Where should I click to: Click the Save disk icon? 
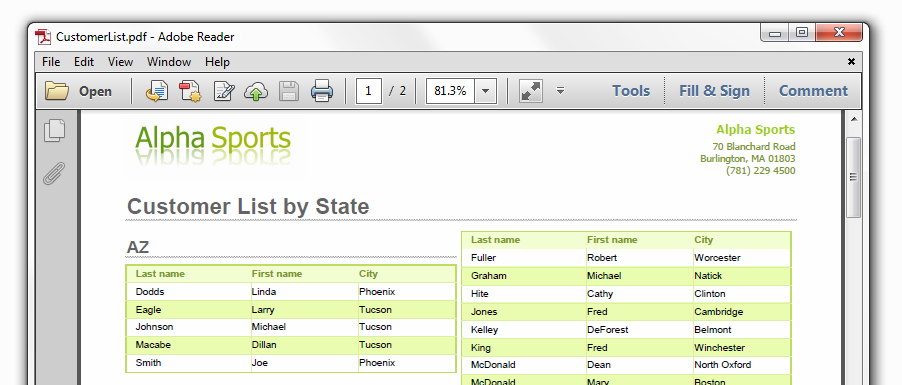(289, 91)
